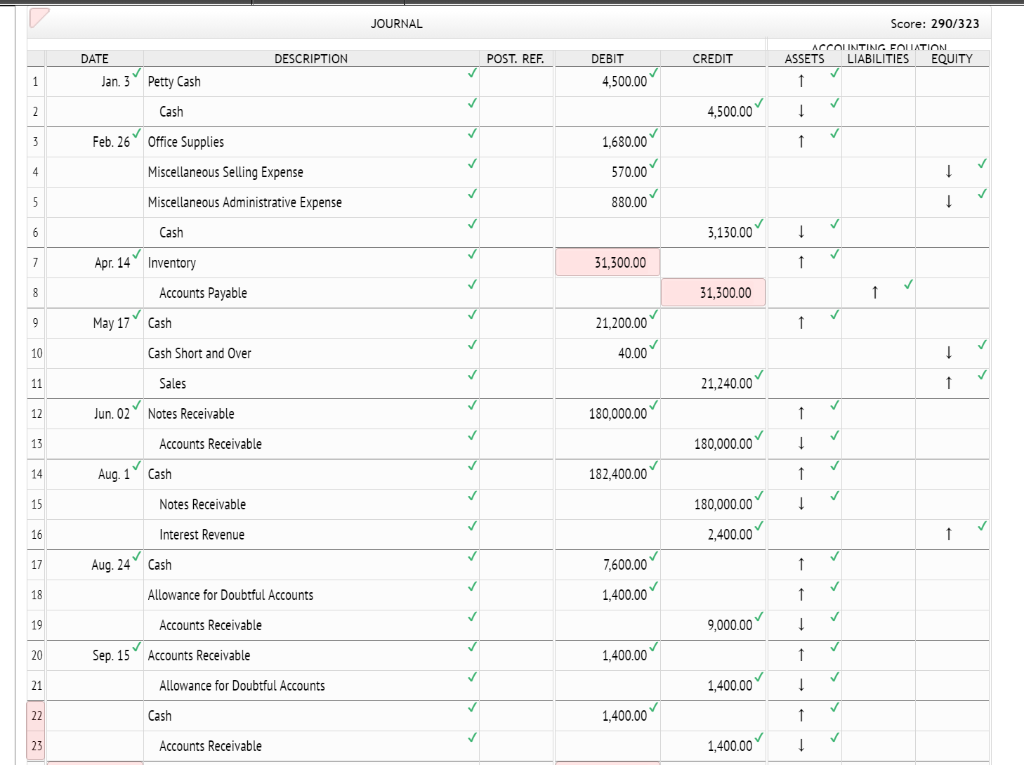
Task: Toggle the check on the Sales credit amount
Action: pos(760,374)
